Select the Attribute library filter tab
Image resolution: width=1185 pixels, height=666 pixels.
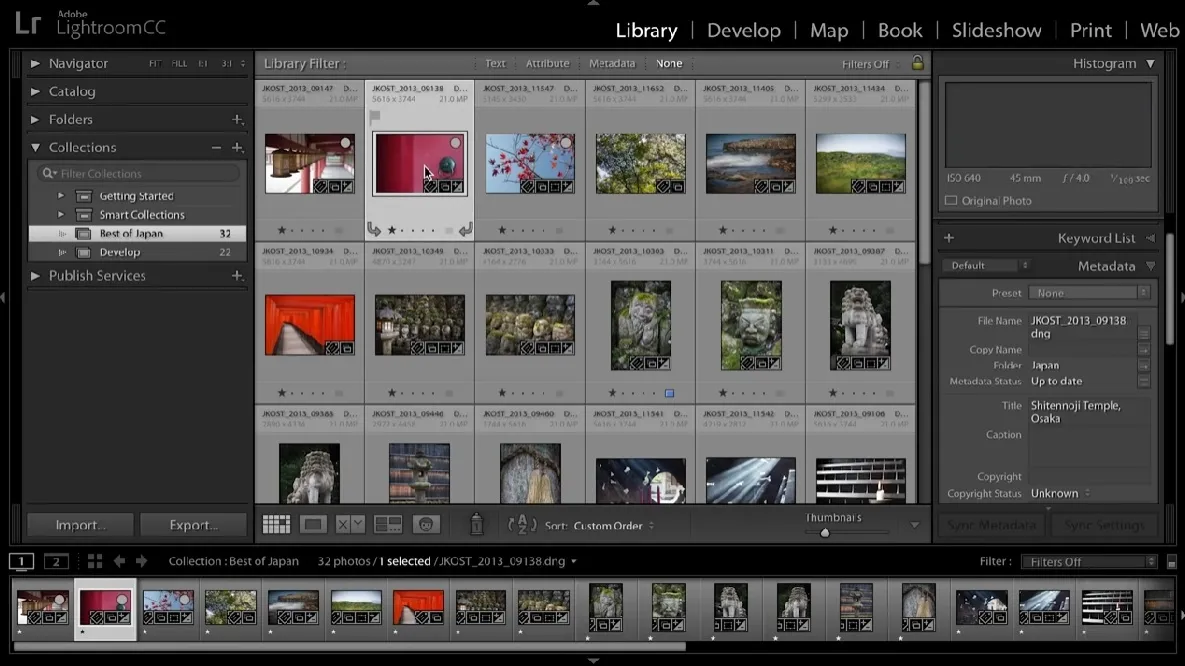[x=547, y=64]
